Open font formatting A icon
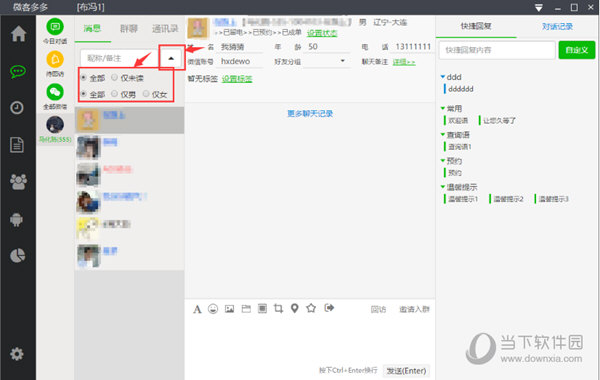 [x=197, y=309]
